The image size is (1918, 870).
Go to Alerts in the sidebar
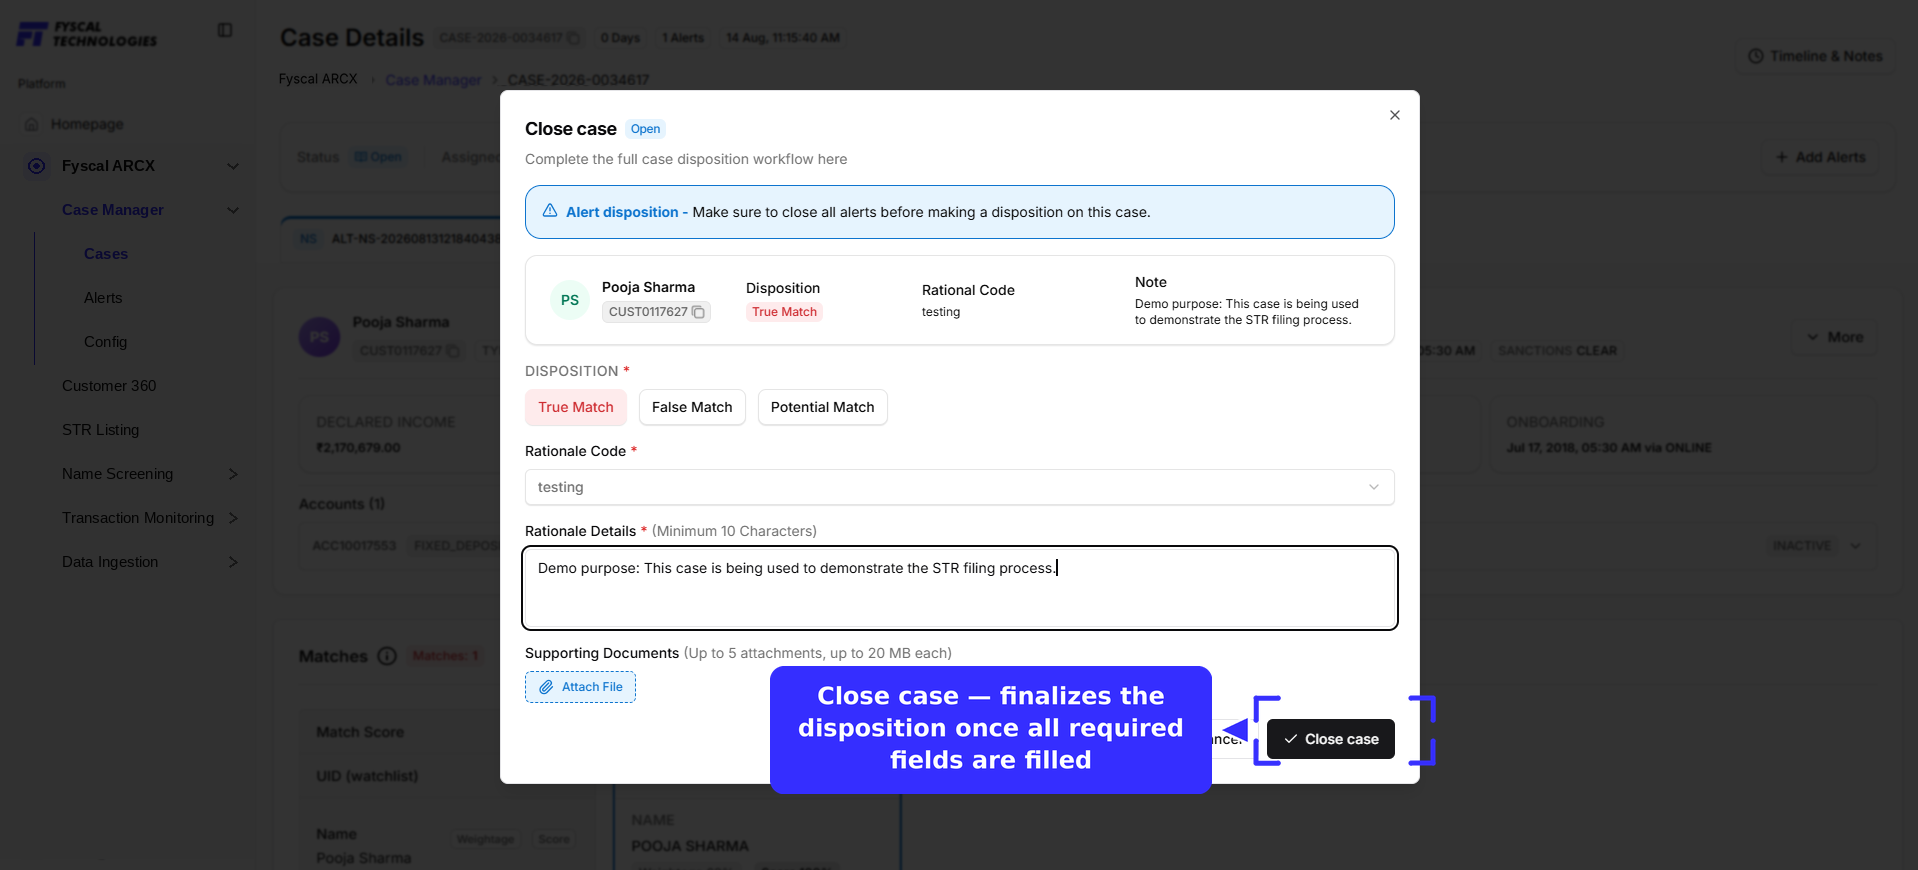coord(103,298)
